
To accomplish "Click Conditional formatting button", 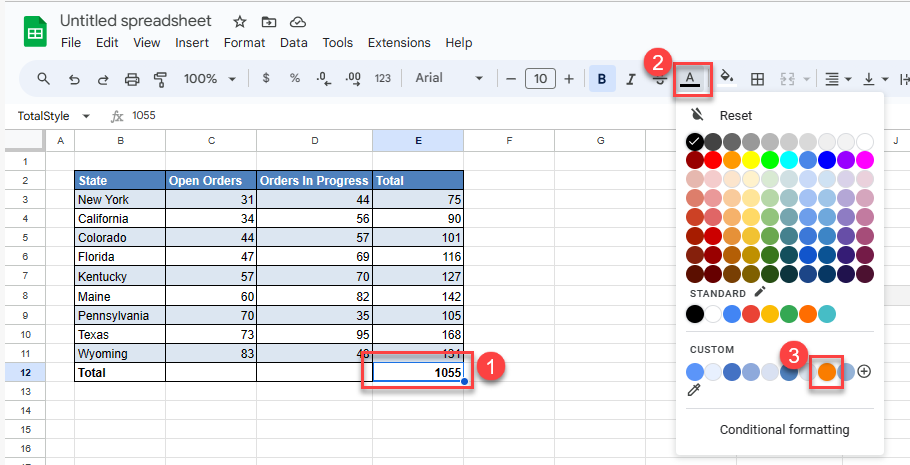I will click(x=784, y=430).
